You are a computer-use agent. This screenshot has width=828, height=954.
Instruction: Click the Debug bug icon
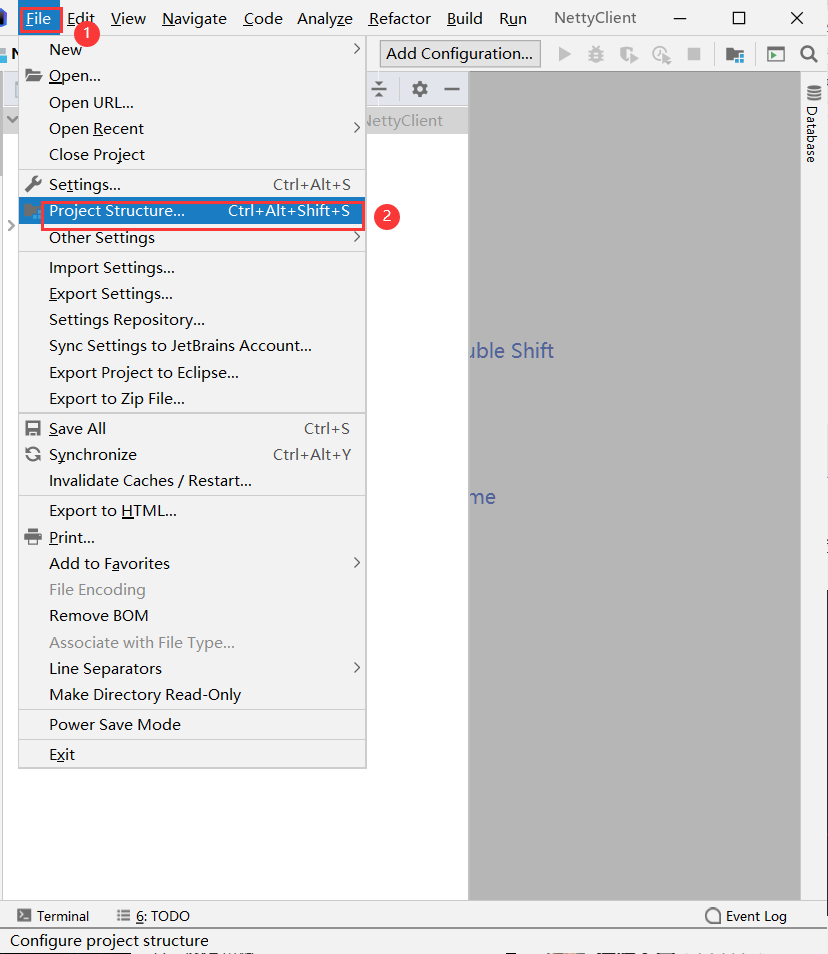[x=596, y=54]
